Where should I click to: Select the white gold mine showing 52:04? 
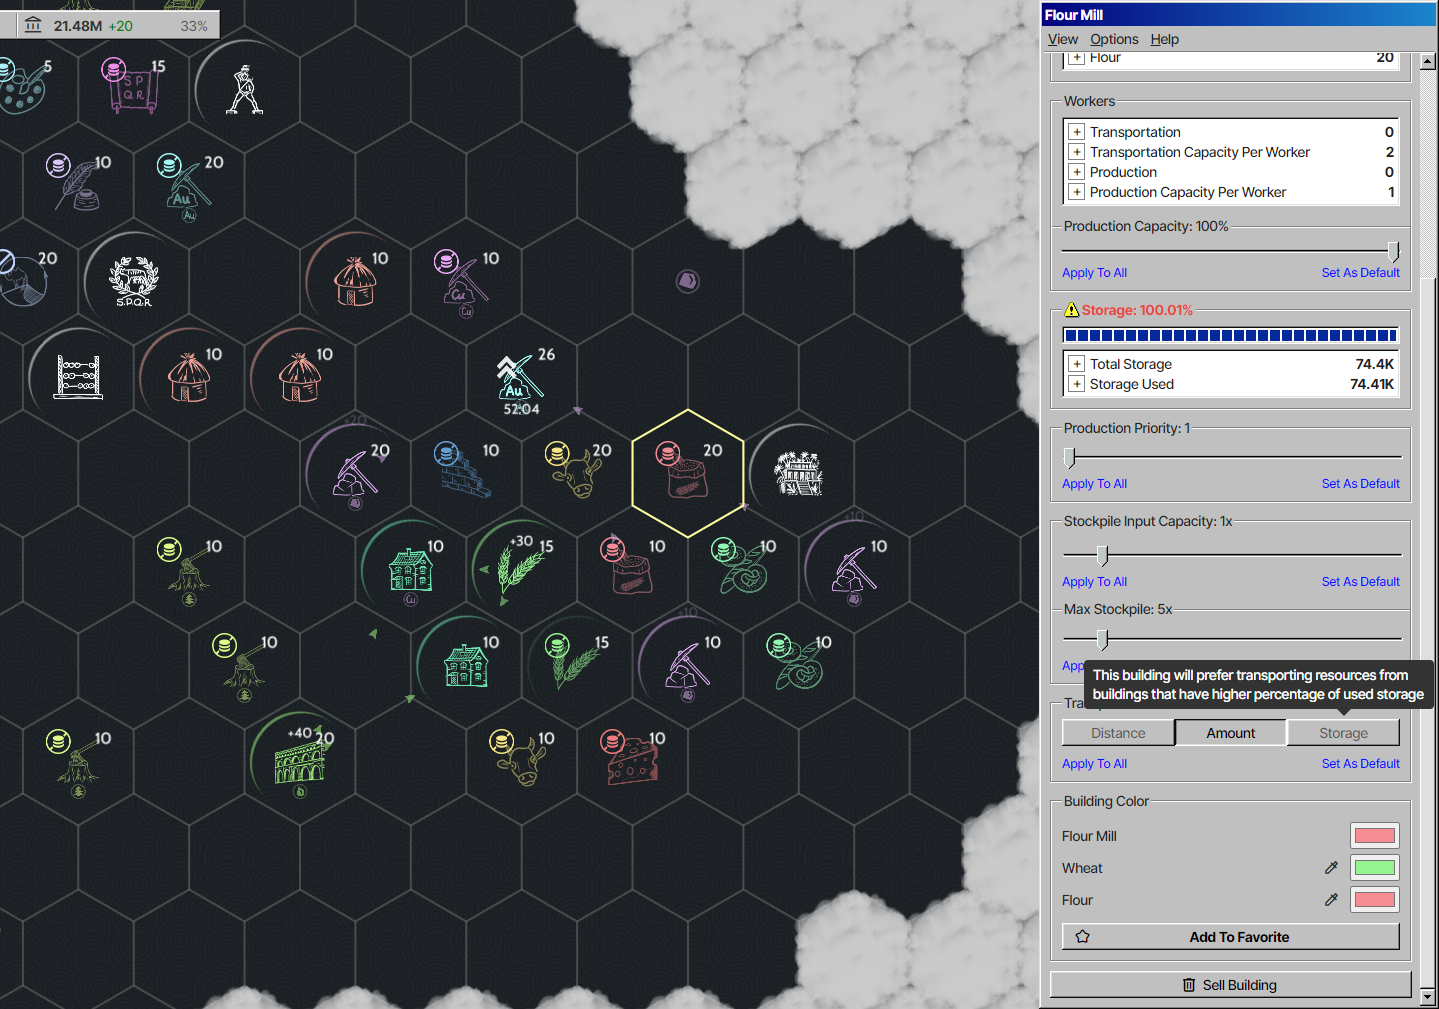[x=521, y=380]
